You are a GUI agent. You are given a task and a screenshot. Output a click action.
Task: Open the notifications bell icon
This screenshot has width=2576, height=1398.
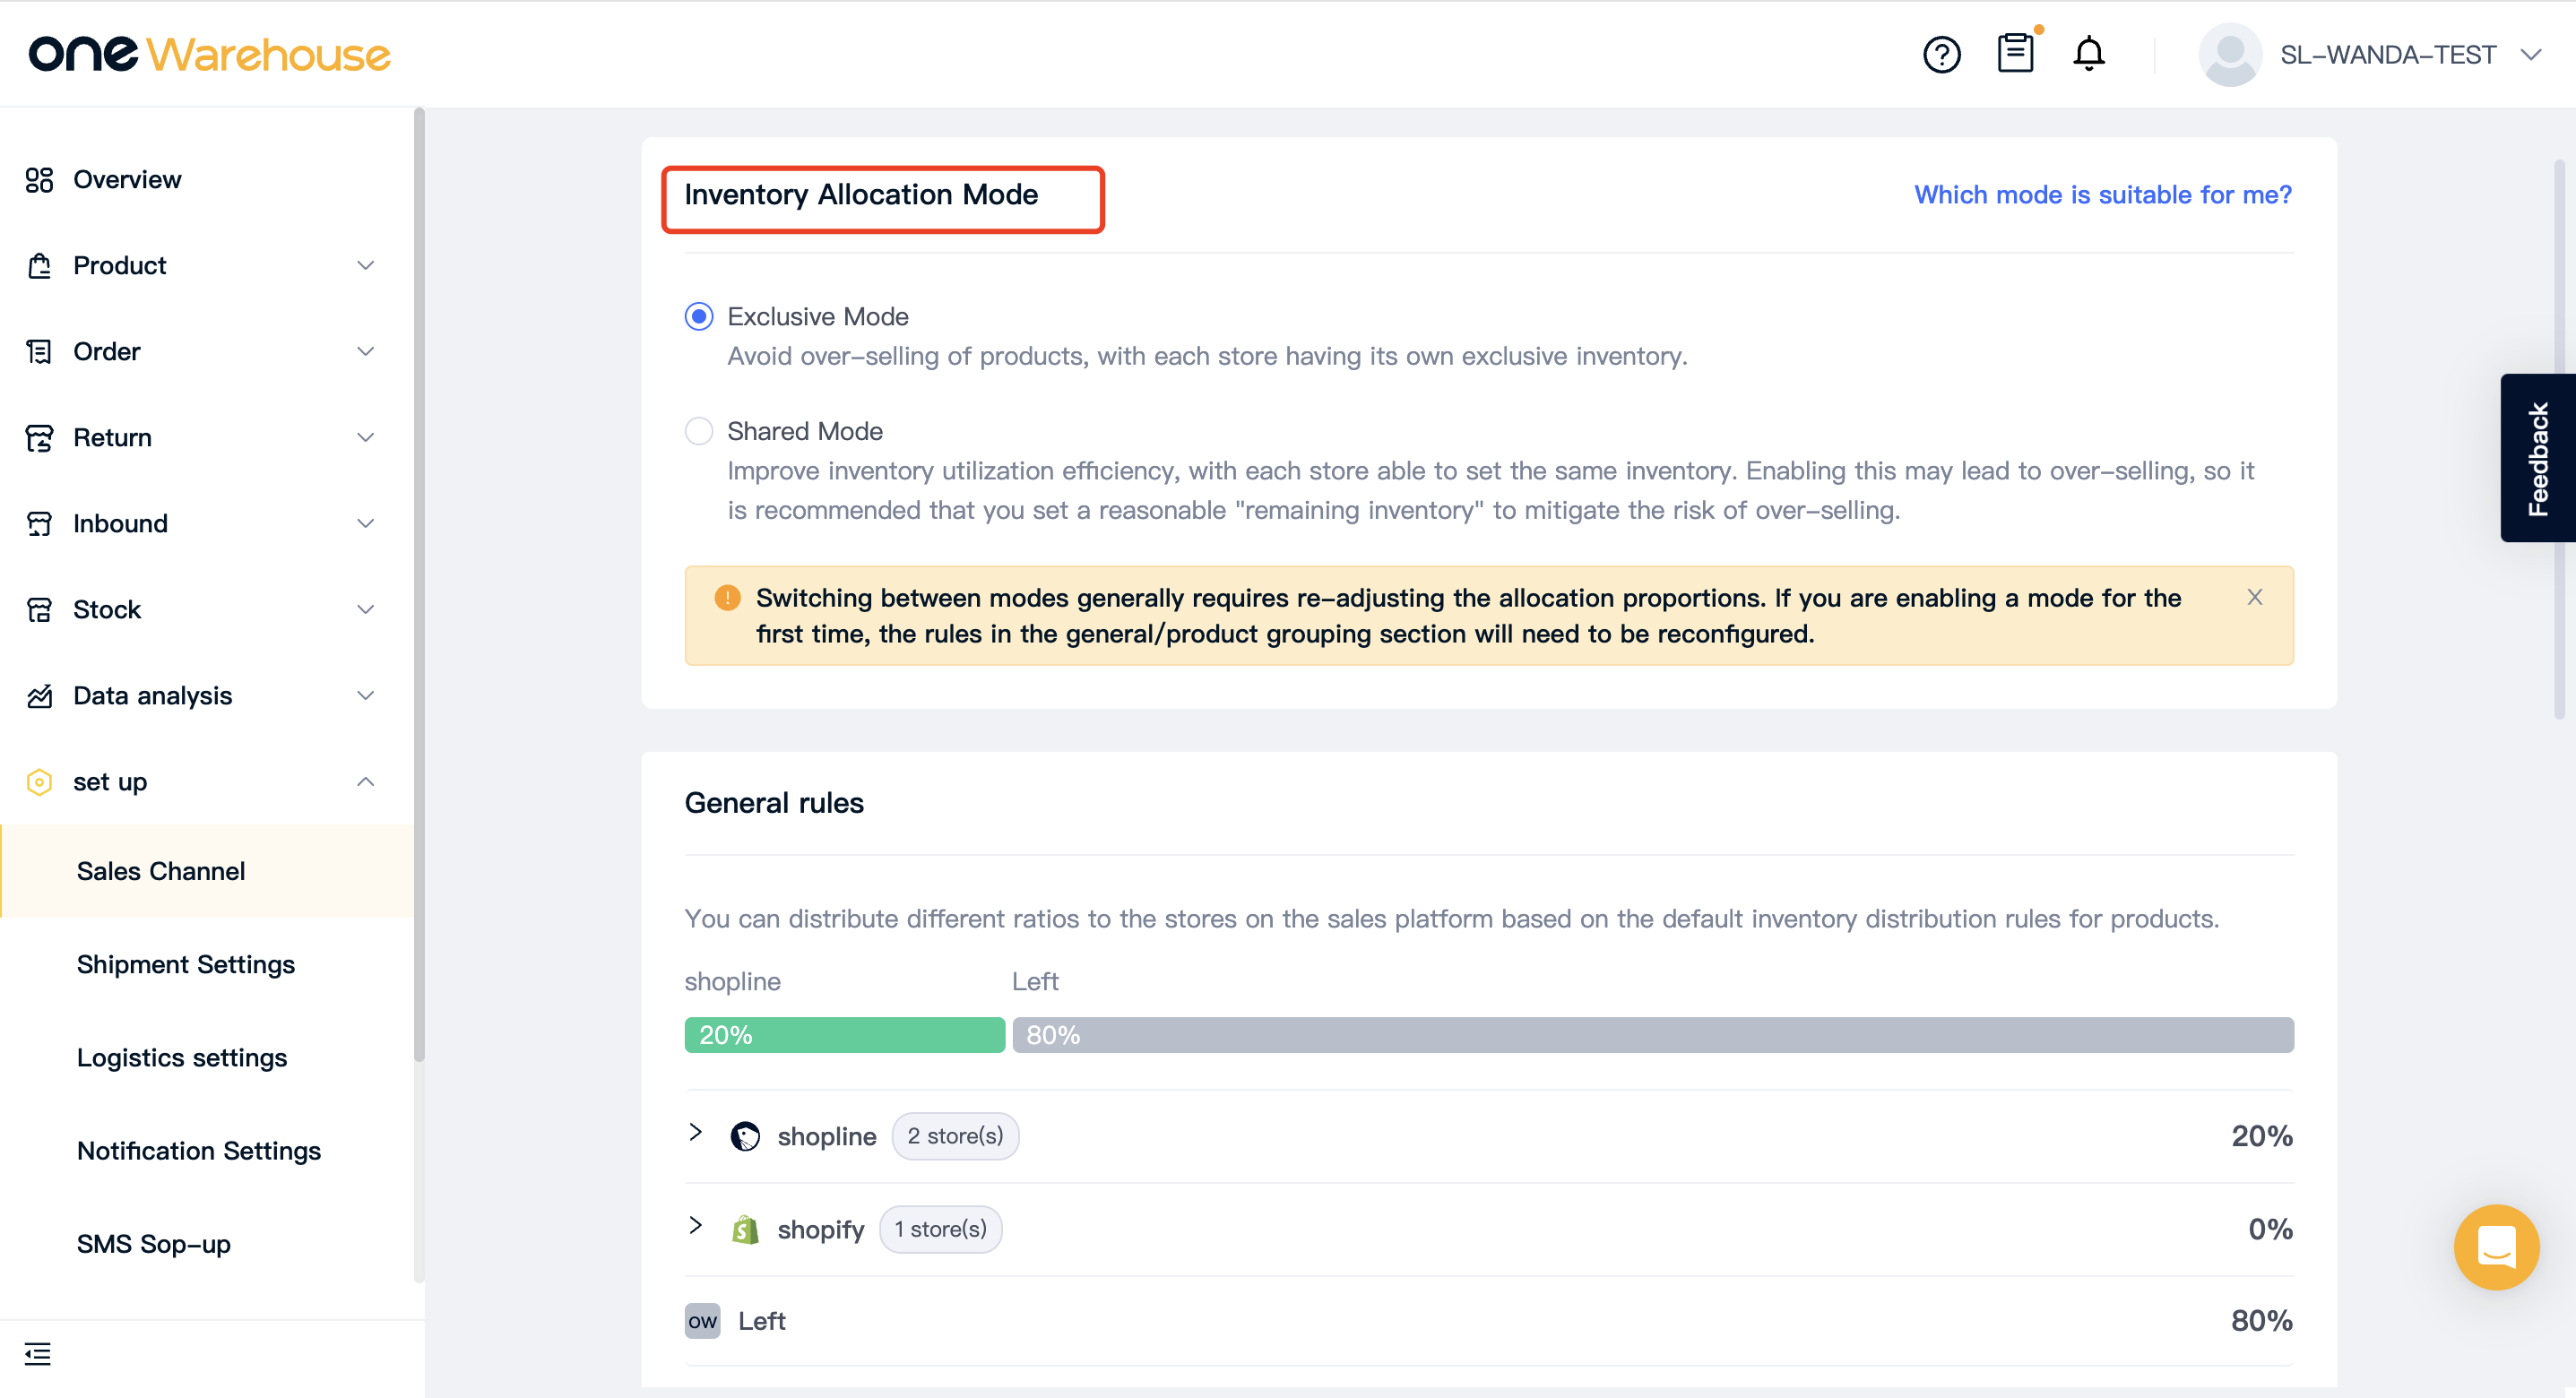(2088, 53)
